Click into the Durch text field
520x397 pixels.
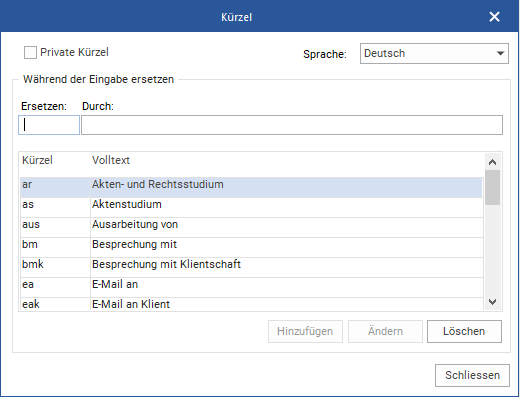click(x=292, y=125)
